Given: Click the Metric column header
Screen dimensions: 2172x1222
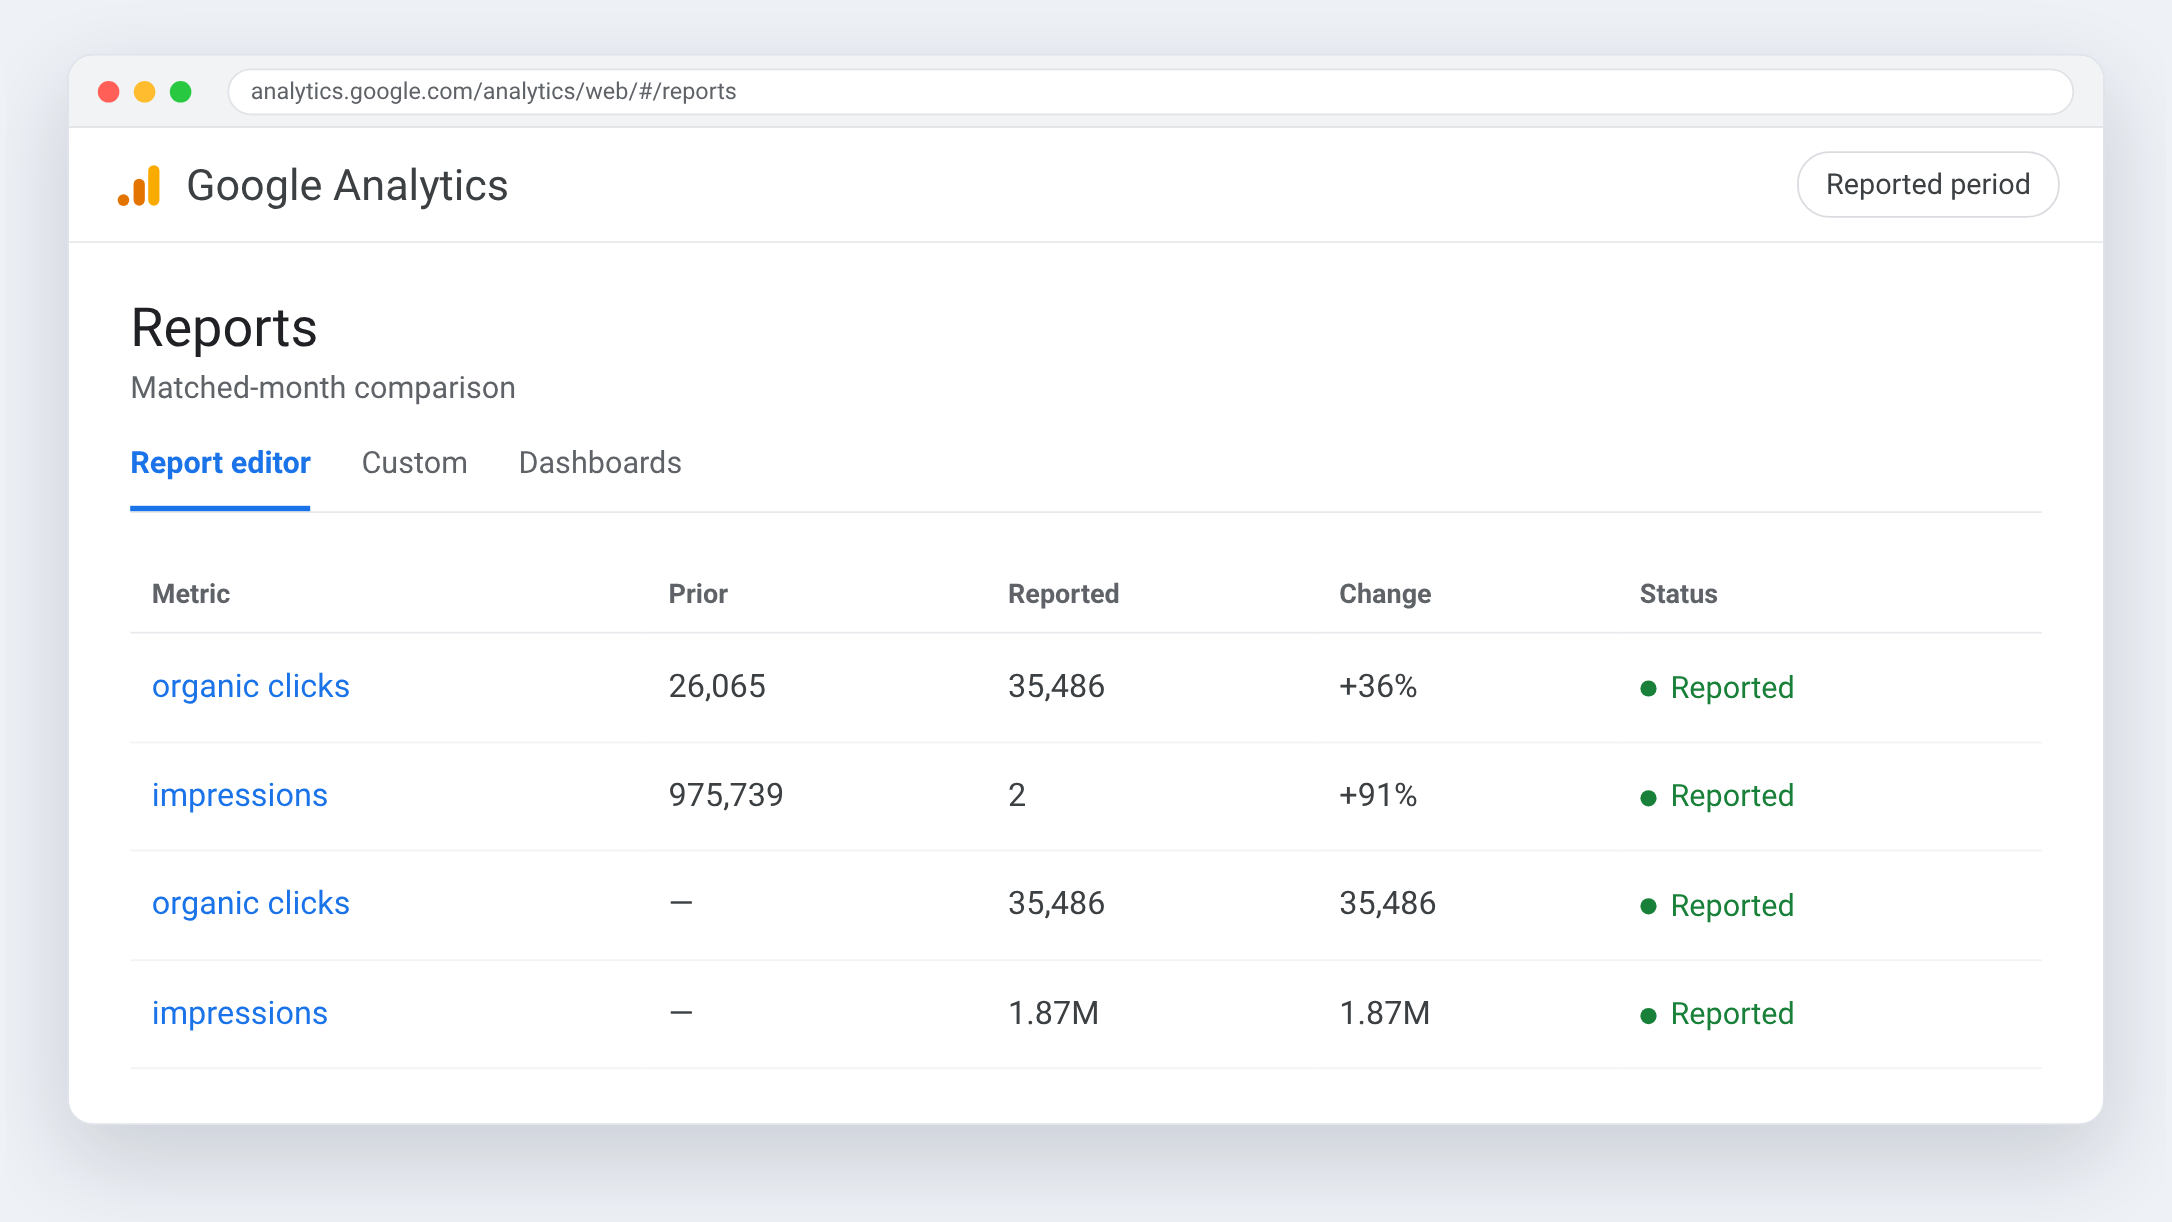Looking at the screenshot, I should 191,594.
